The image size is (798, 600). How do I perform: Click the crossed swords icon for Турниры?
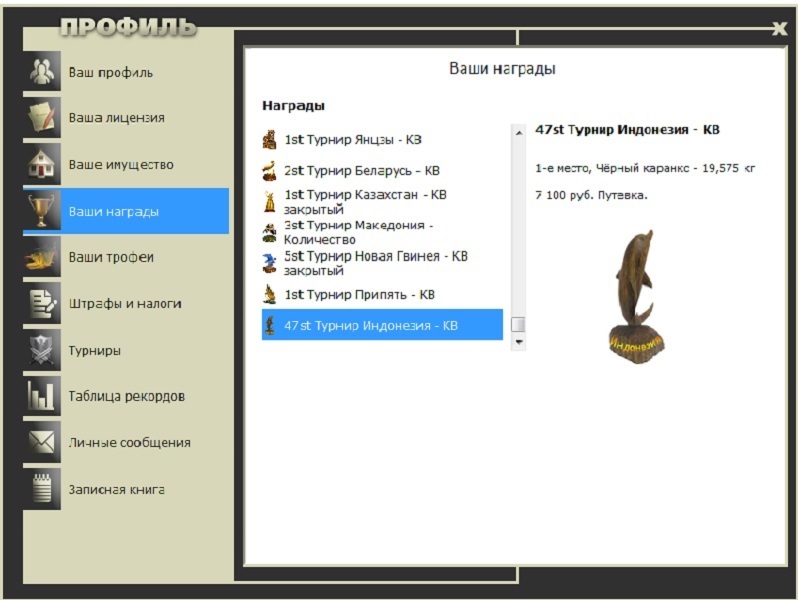click(x=42, y=350)
